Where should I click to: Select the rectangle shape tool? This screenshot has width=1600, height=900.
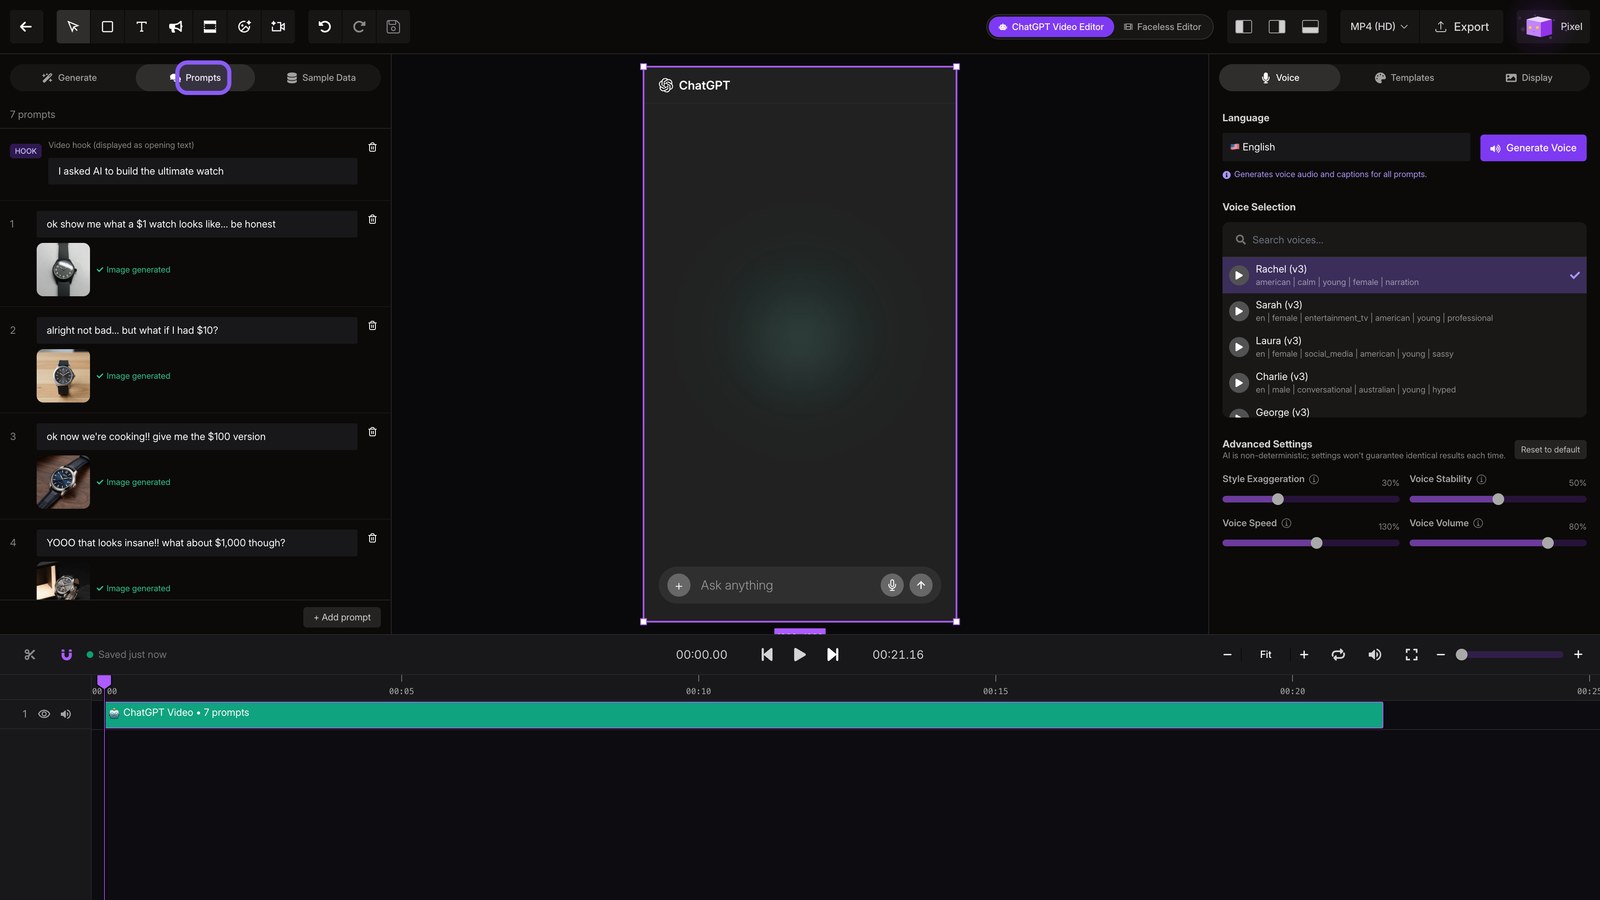107,27
